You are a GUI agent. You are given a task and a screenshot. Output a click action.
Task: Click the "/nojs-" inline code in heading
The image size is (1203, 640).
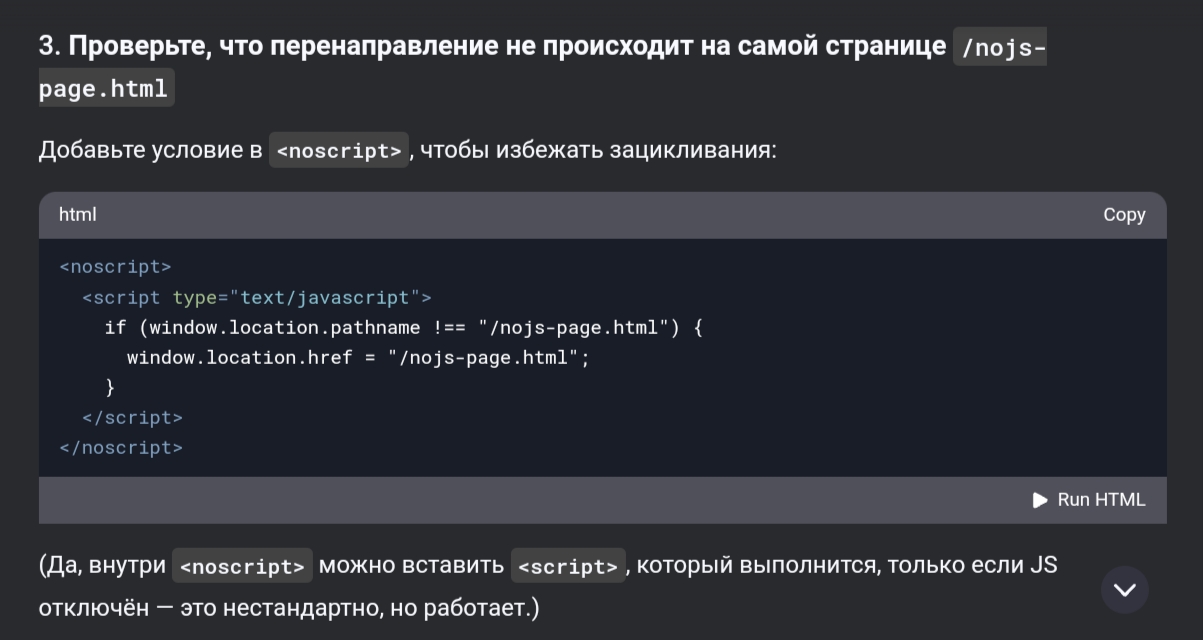[x=1000, y=47]
